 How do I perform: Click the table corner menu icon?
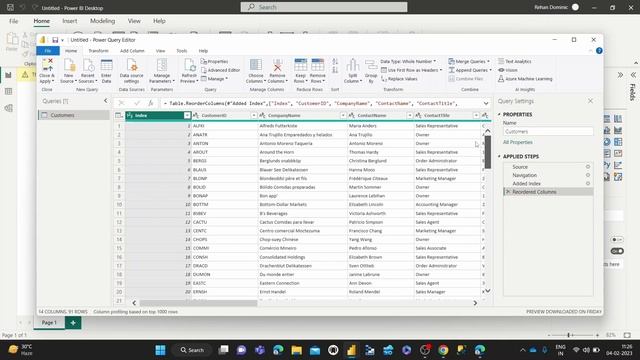point(119,116)
